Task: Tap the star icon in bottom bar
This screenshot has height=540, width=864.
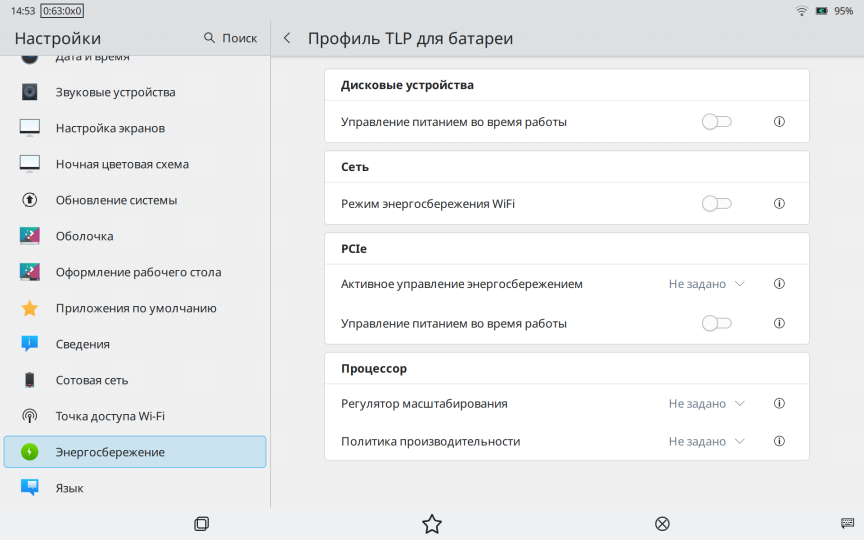Action: click(x=432, y=524)
